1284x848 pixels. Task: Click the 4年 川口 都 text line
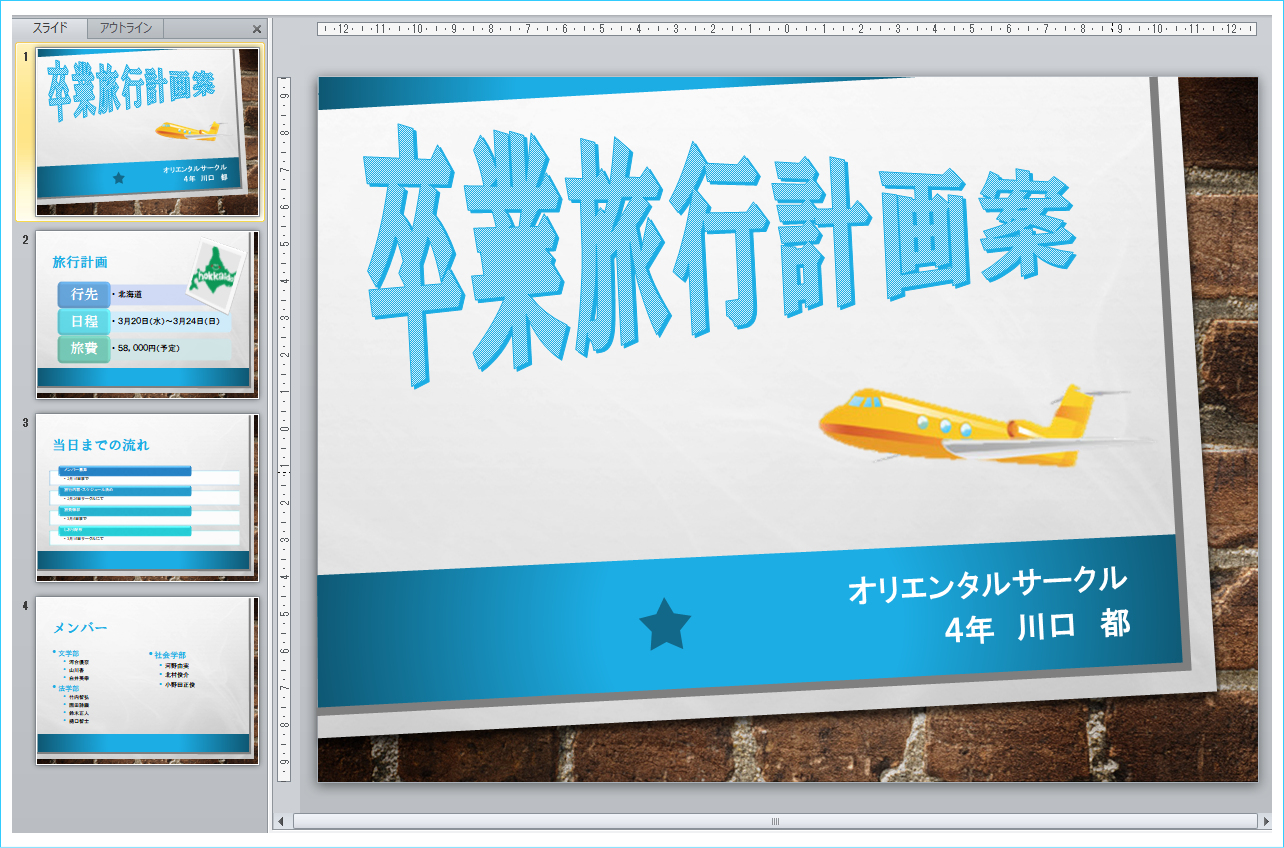(1037, 627)
